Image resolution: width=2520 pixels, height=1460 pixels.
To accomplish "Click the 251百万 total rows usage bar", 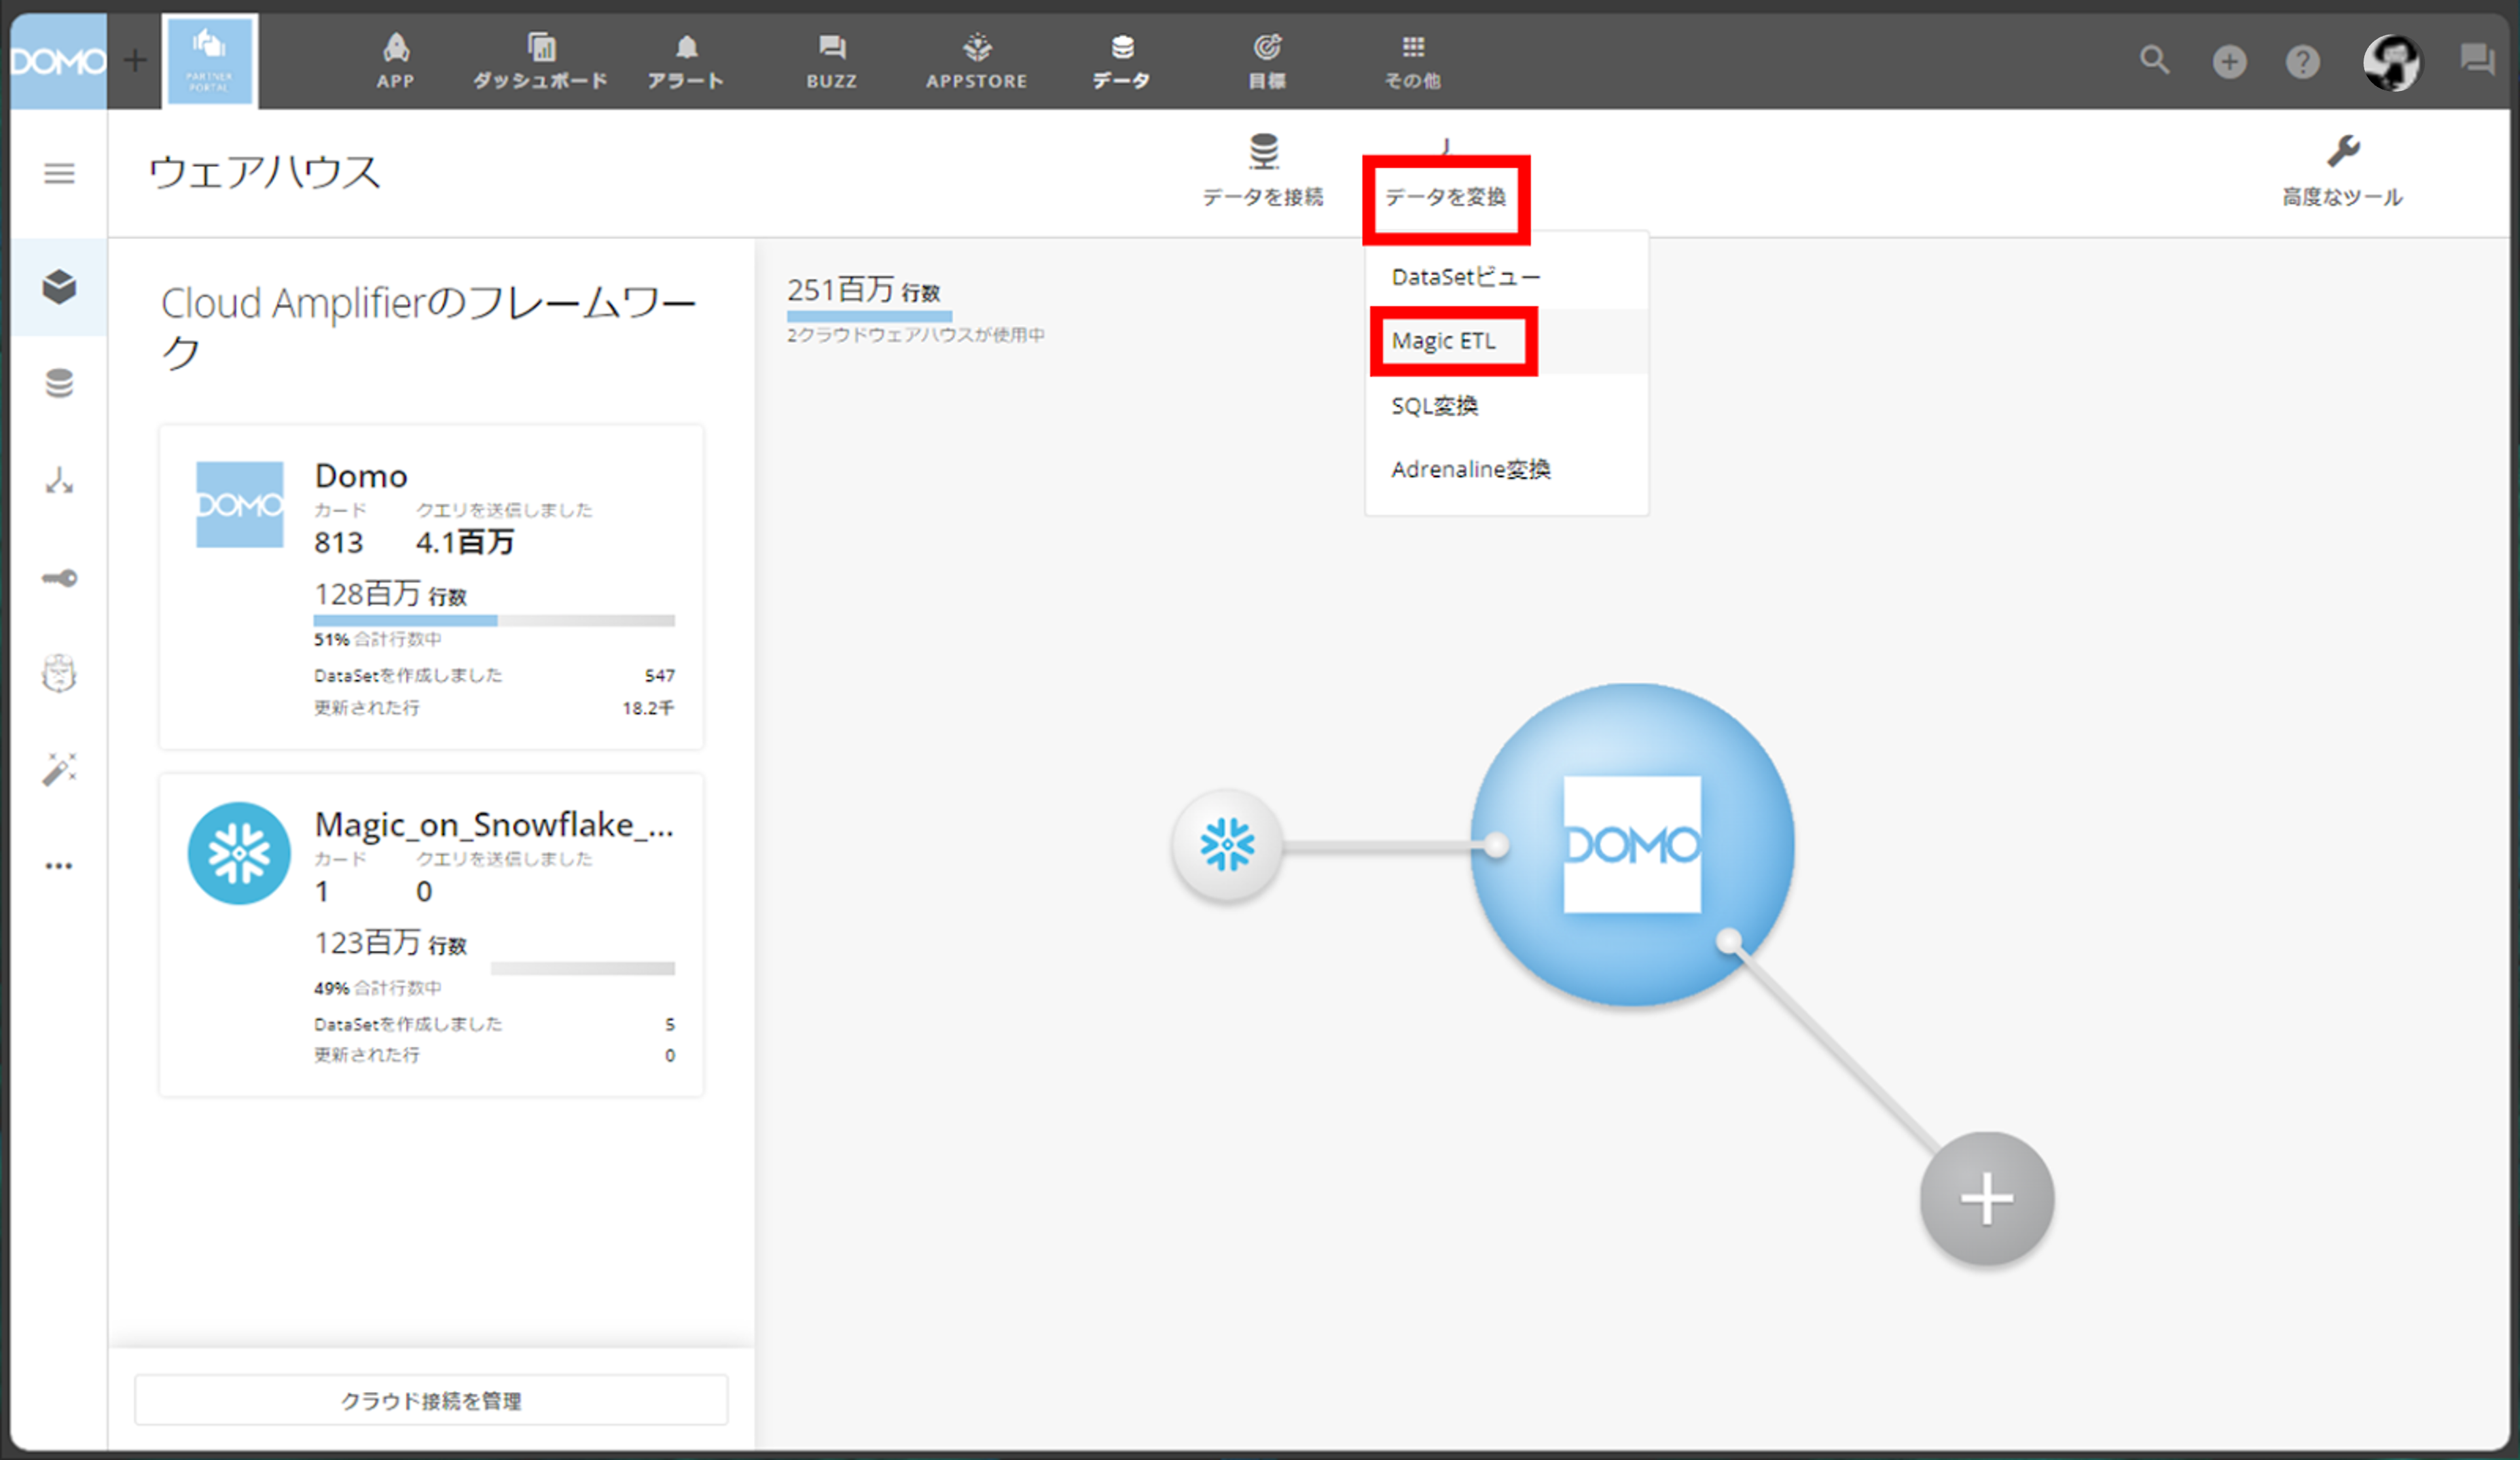I will tap(868, 316).
